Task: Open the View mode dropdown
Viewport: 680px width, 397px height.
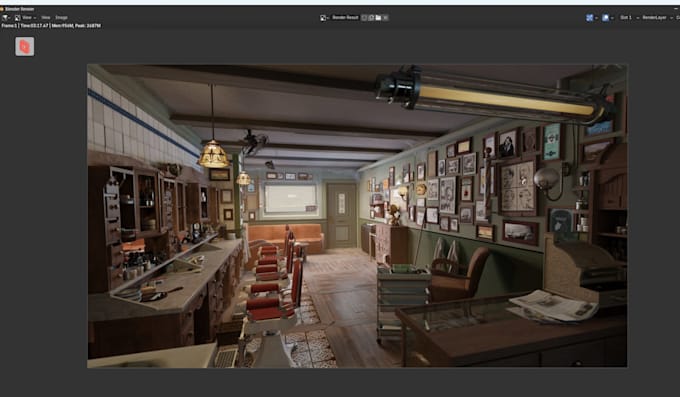Action: point(26,18)
